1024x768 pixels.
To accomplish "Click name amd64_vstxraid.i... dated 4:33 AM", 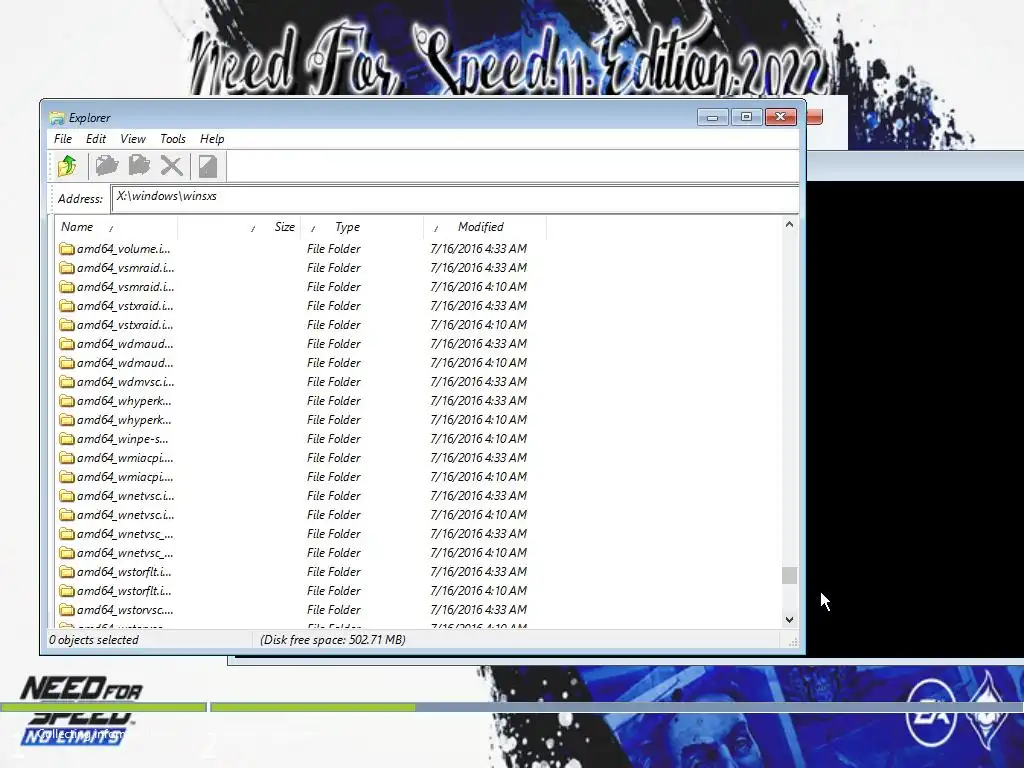I will (x=125, y=306).
